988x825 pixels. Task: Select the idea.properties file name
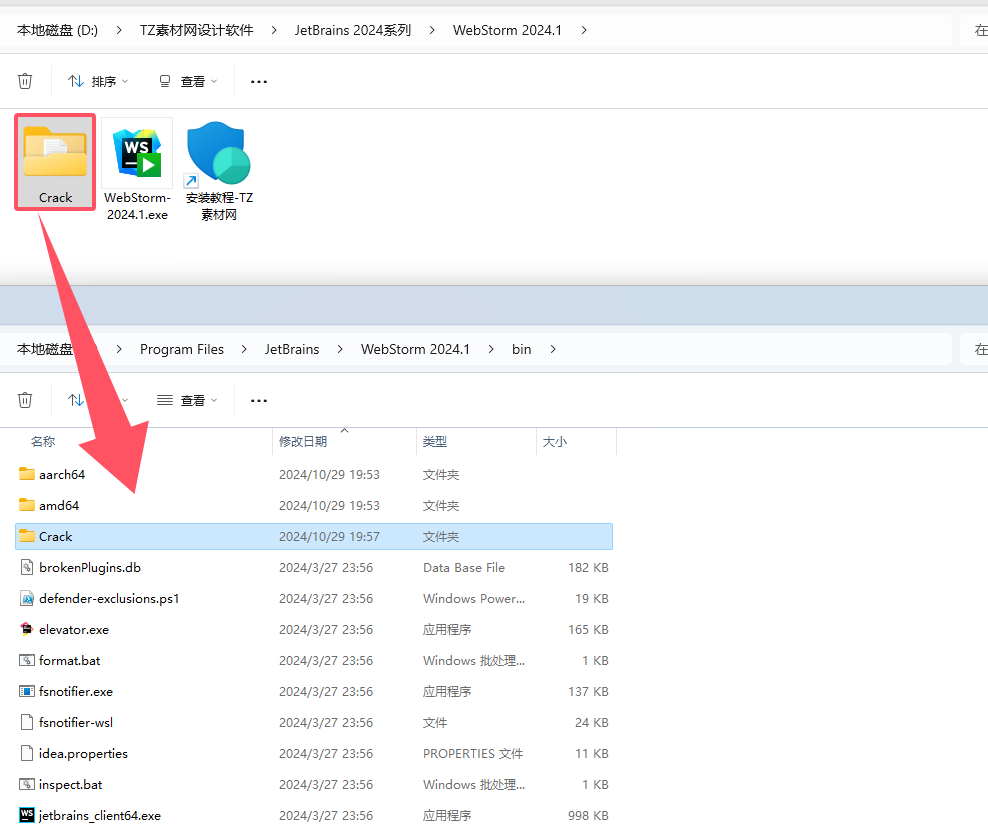pyautogui.click(x=83, y=753)
